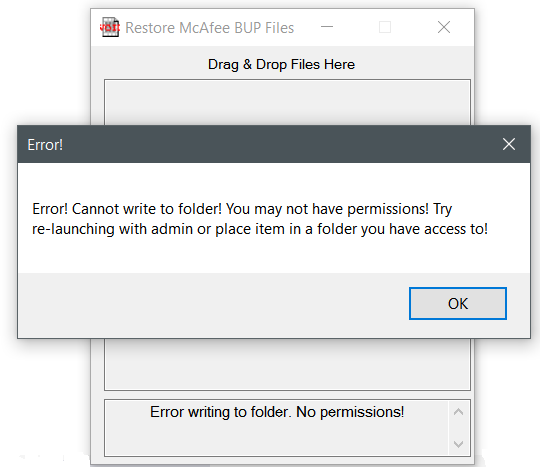540x467 pixels.
Task: Click the "Drag & Drop Files Here" label
Action: click(281, 64)
